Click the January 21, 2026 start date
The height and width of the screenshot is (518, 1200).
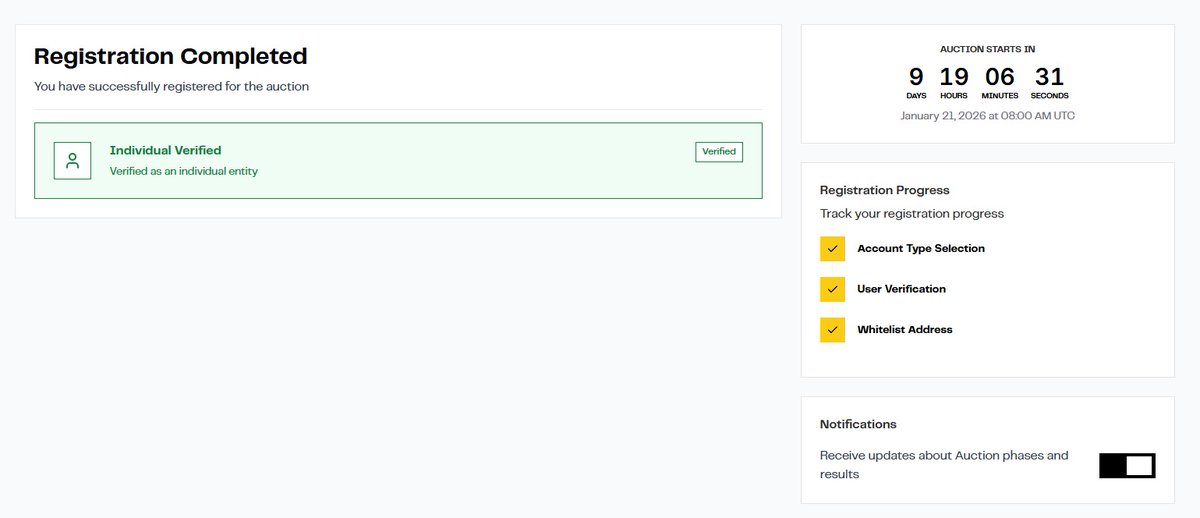tap(988, 116)
